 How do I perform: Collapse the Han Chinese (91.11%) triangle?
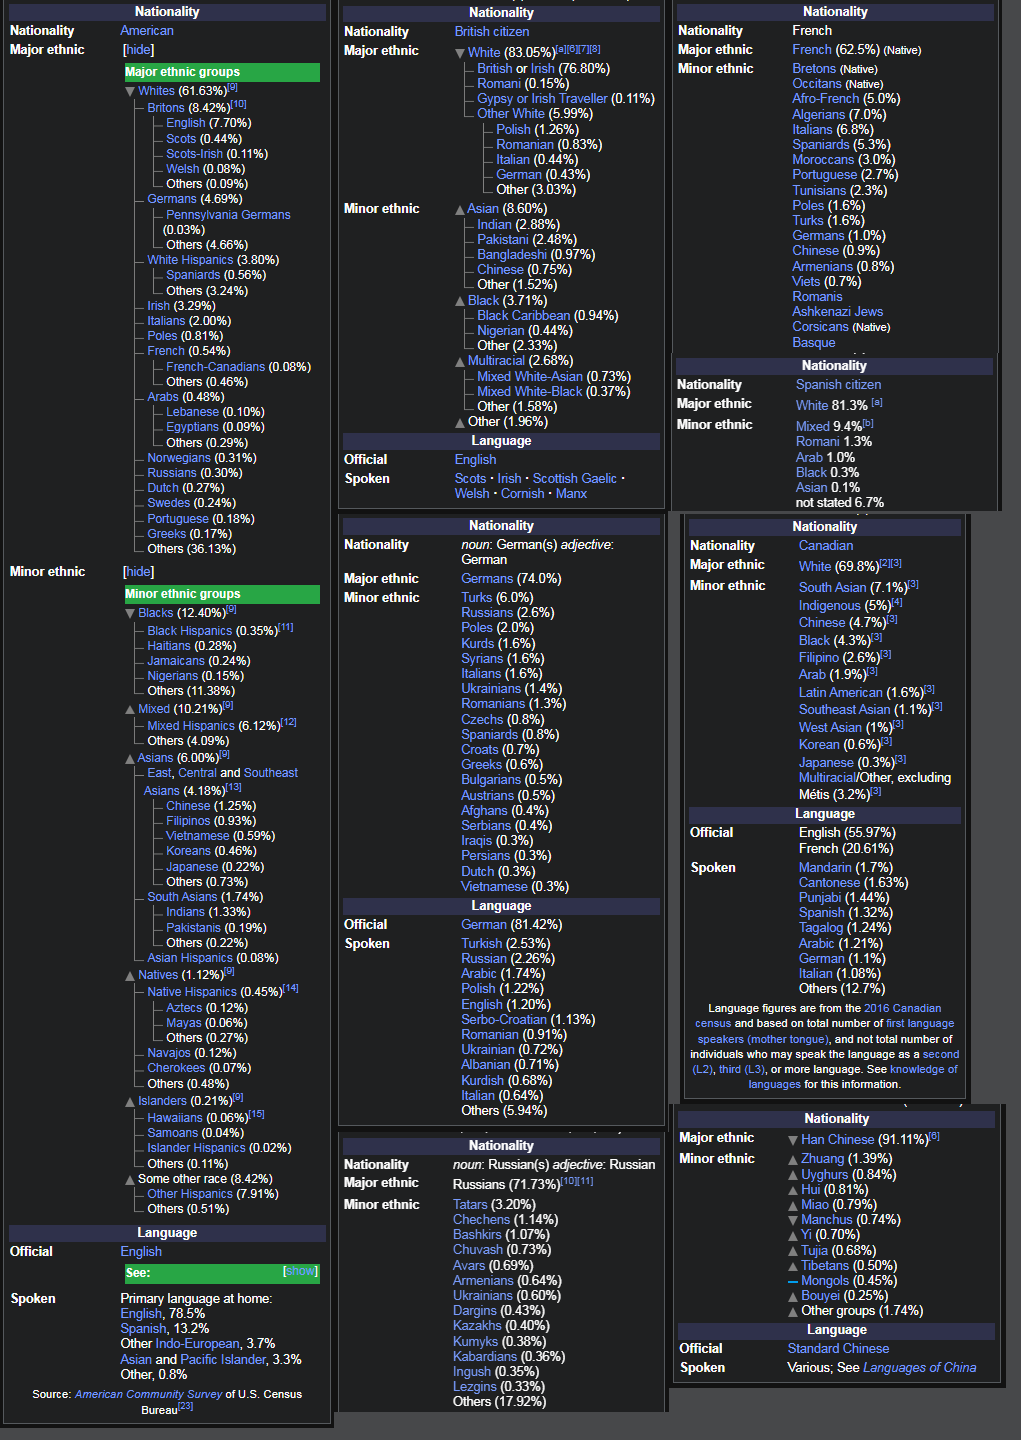coord(793,1140)
